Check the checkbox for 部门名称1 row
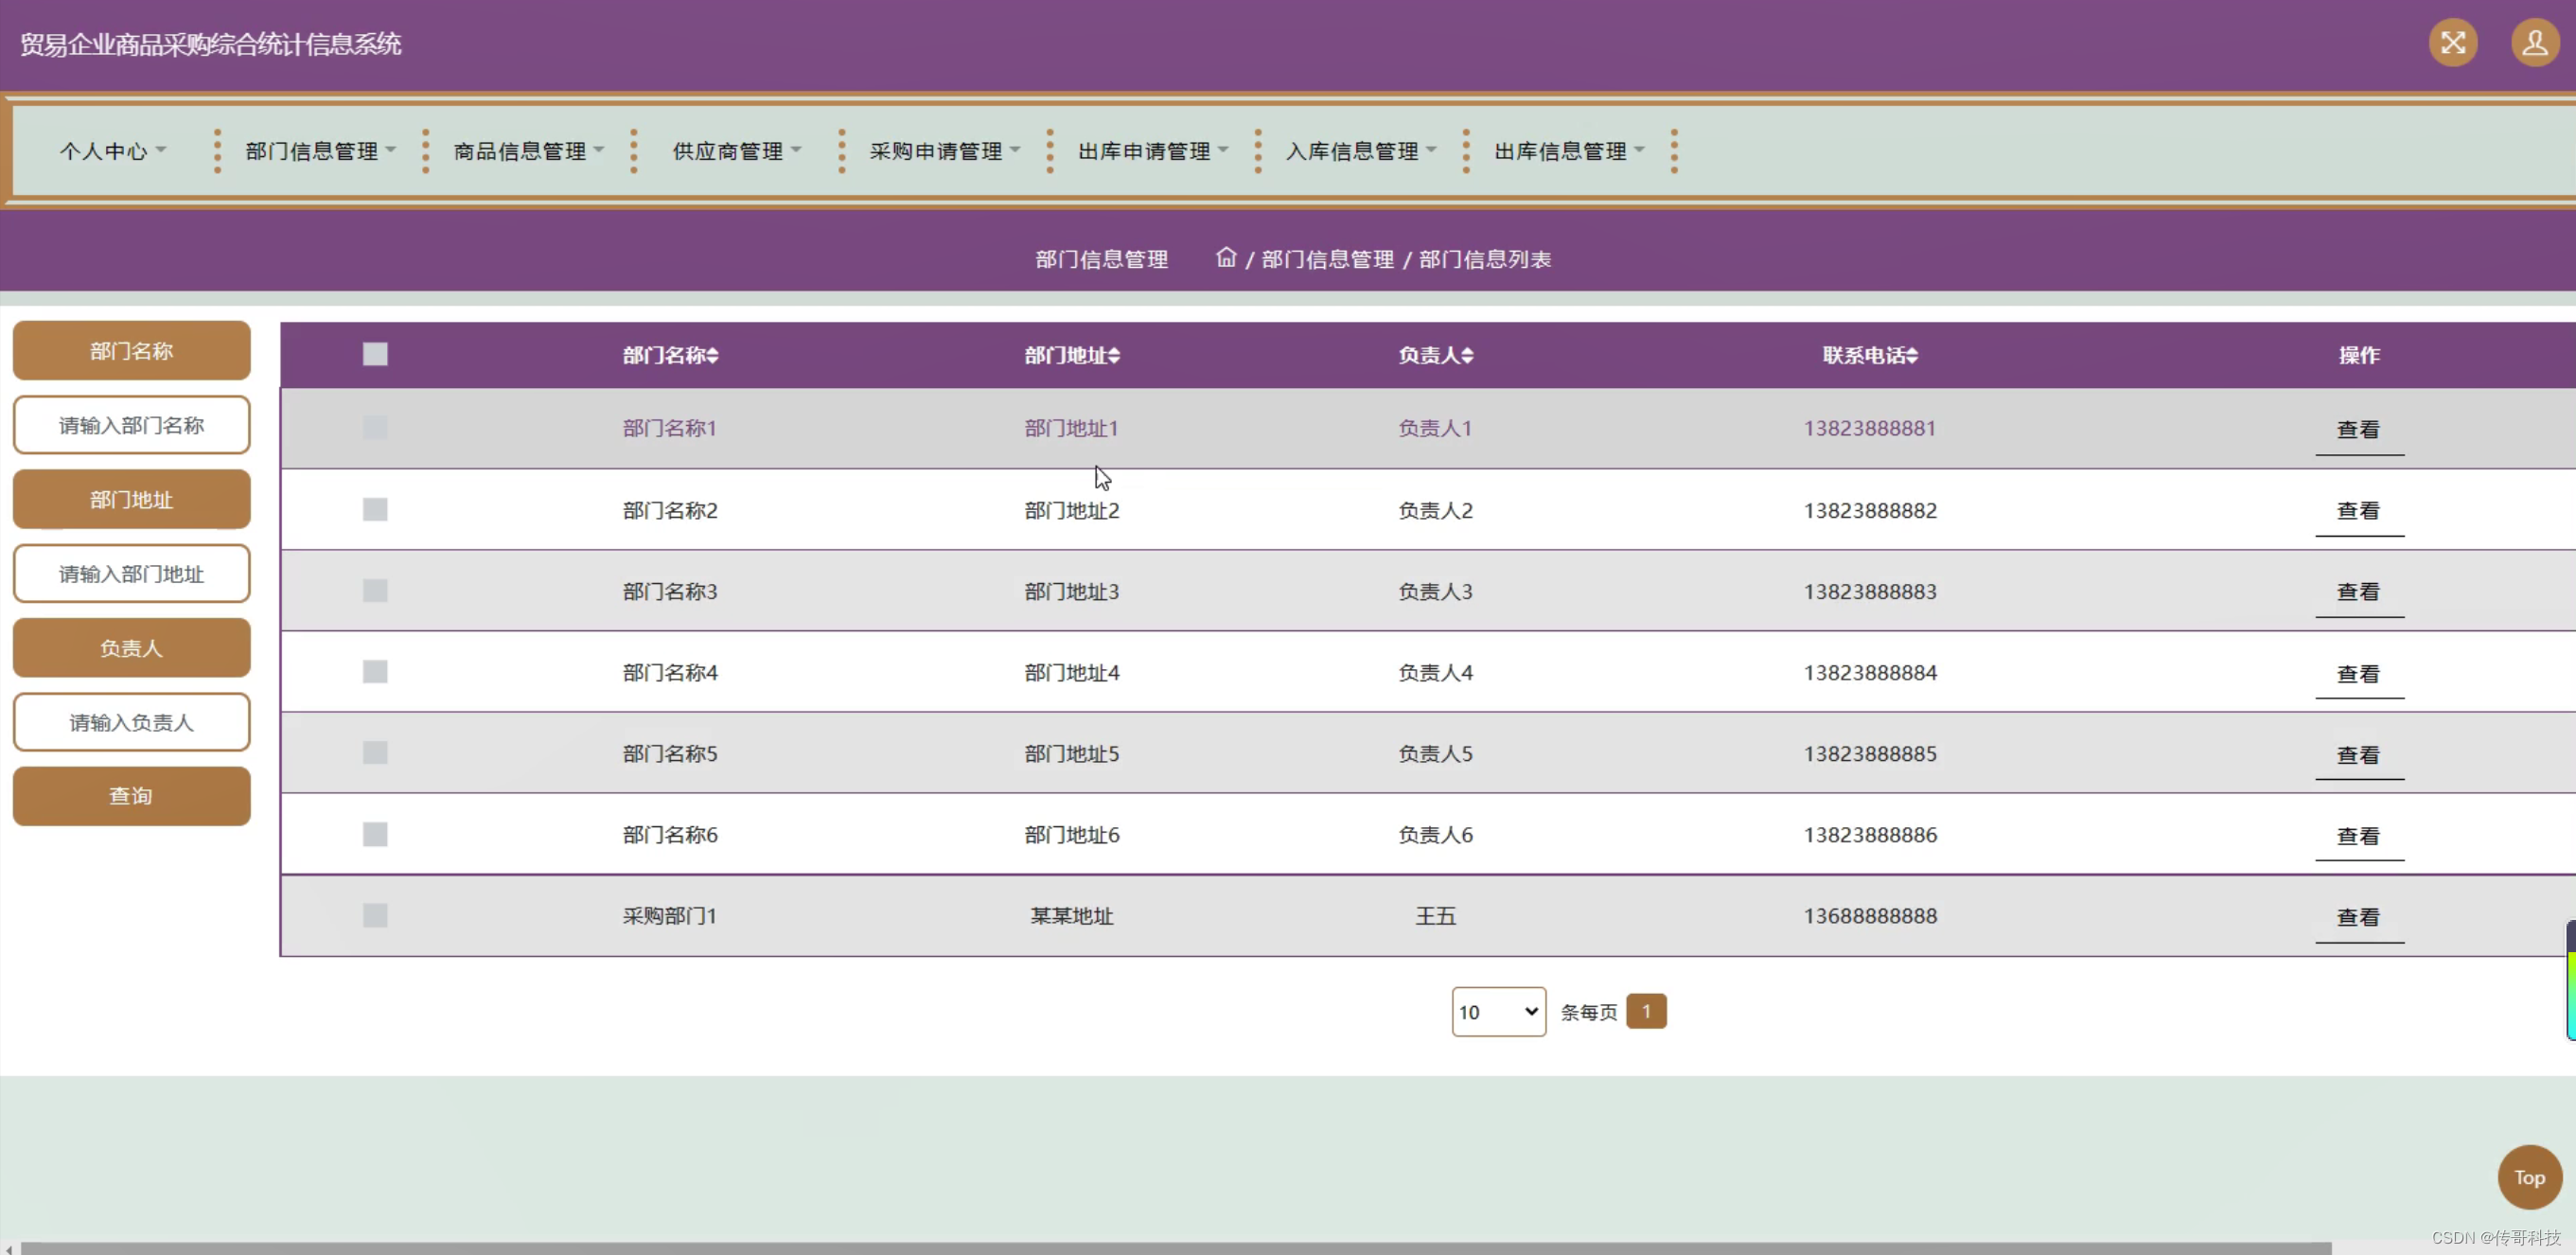The image size is (2576, 1255). [x=374, y=428]
